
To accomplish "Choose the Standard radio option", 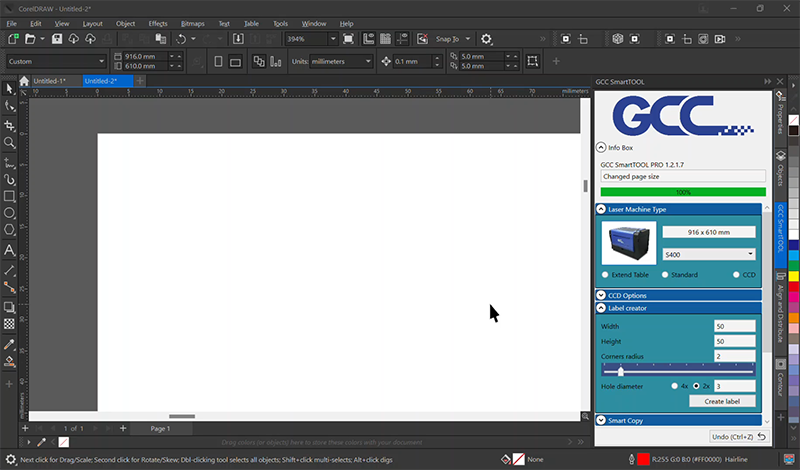I will click(664, 274).
